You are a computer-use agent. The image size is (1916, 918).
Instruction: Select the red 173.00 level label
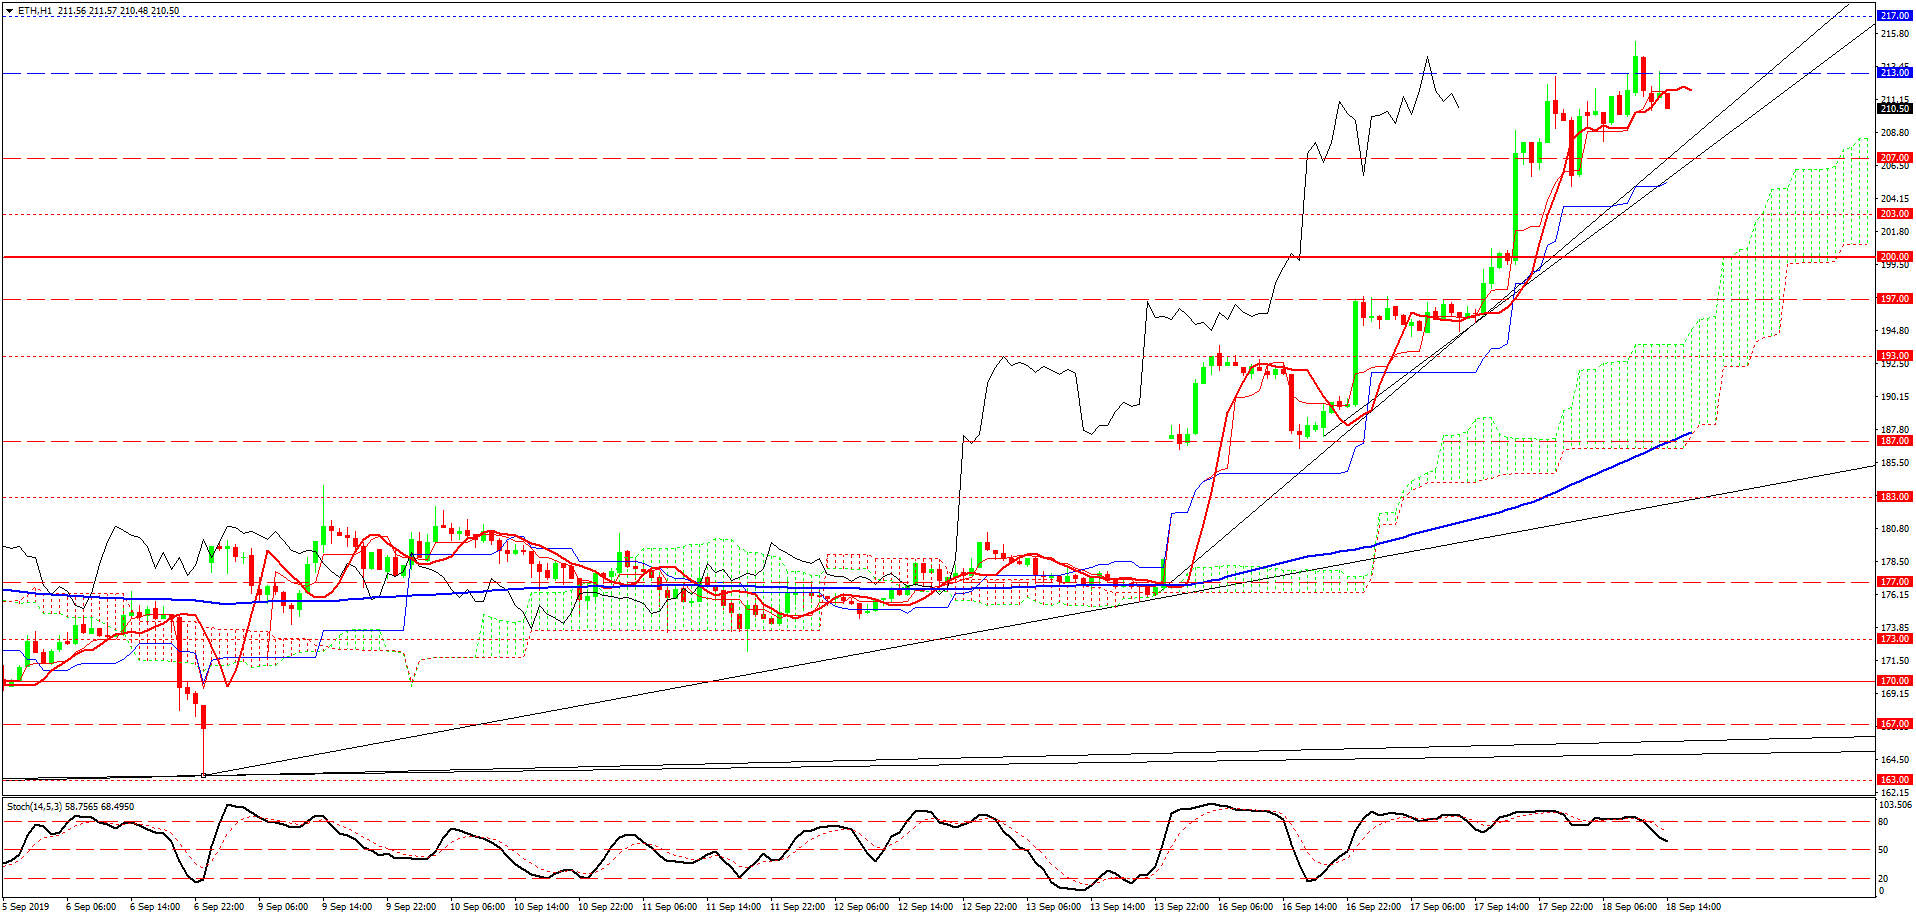point(1895,639)
